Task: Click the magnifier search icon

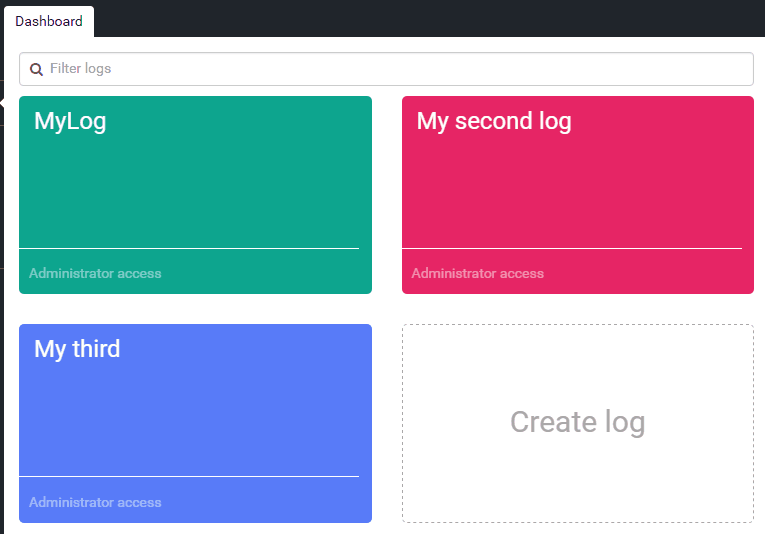Action: tap(36, 69)
